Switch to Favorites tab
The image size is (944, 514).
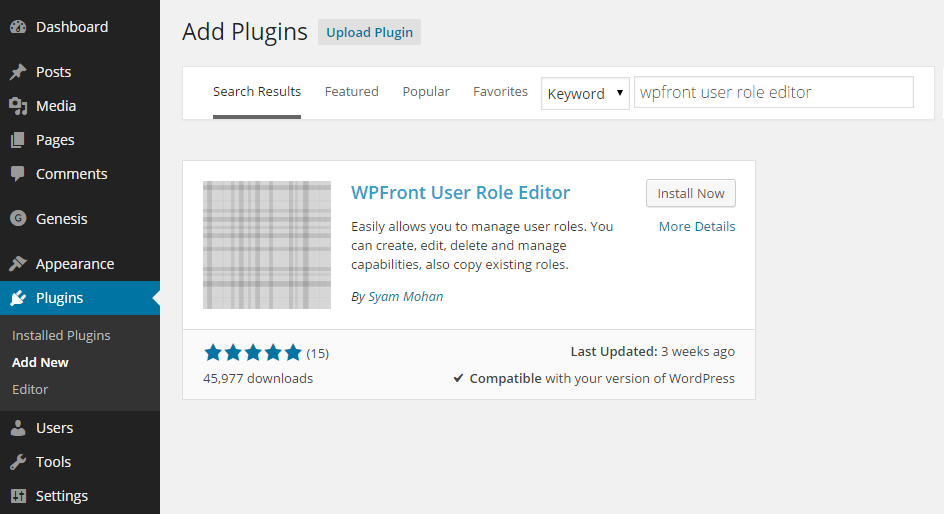tap(500, 91)
